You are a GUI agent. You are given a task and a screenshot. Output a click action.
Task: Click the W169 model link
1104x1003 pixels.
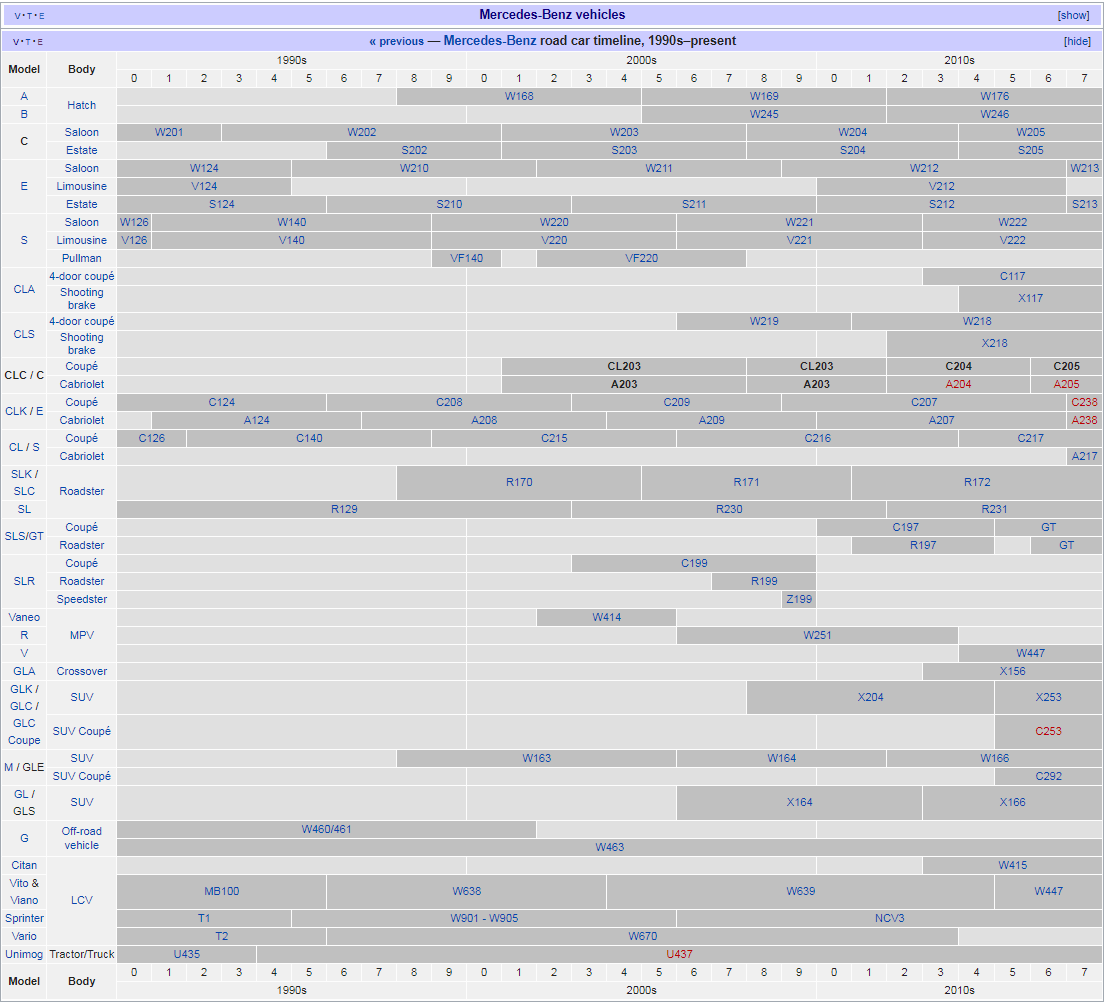764,96
